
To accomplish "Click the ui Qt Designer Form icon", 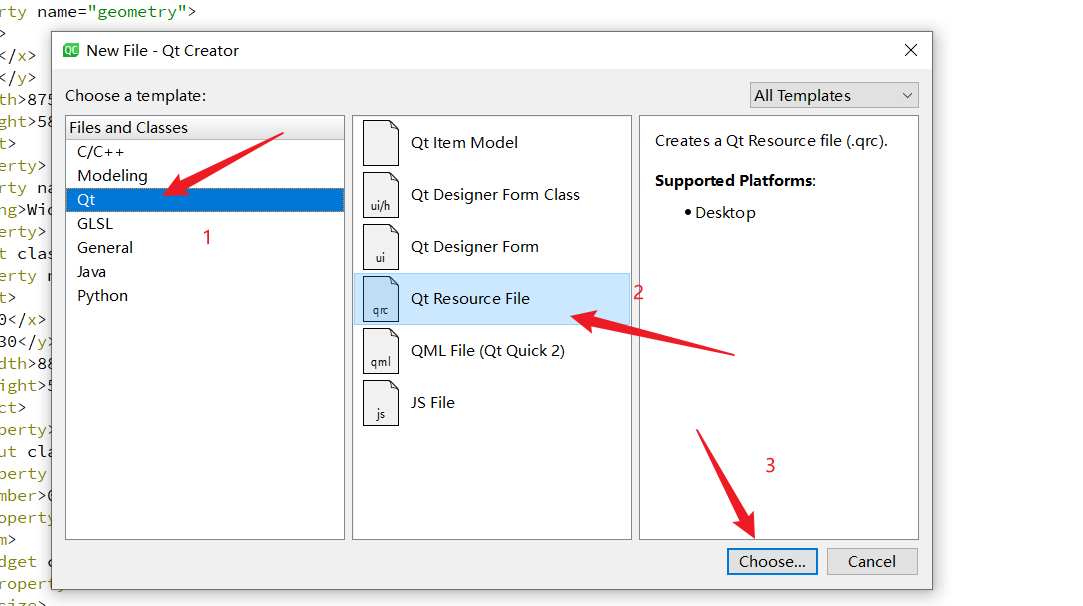I will pos(381,247).
